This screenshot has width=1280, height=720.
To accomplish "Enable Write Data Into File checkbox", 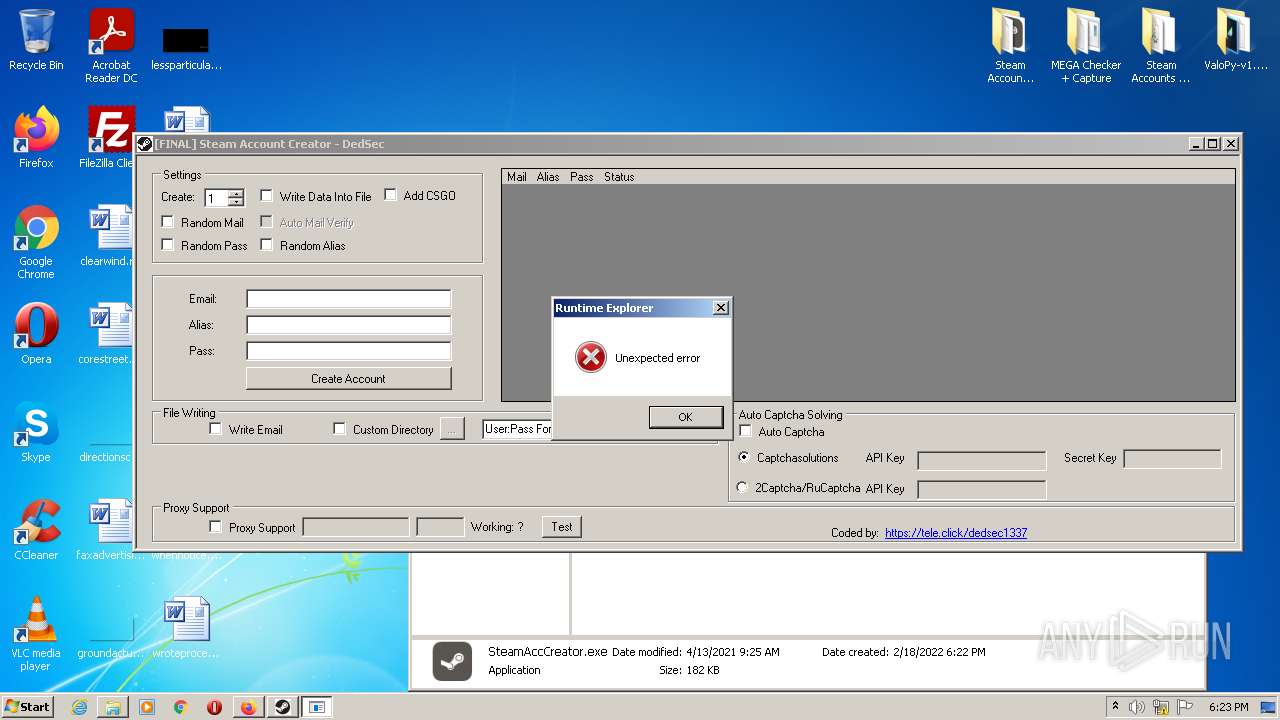I will click(267, 196).
